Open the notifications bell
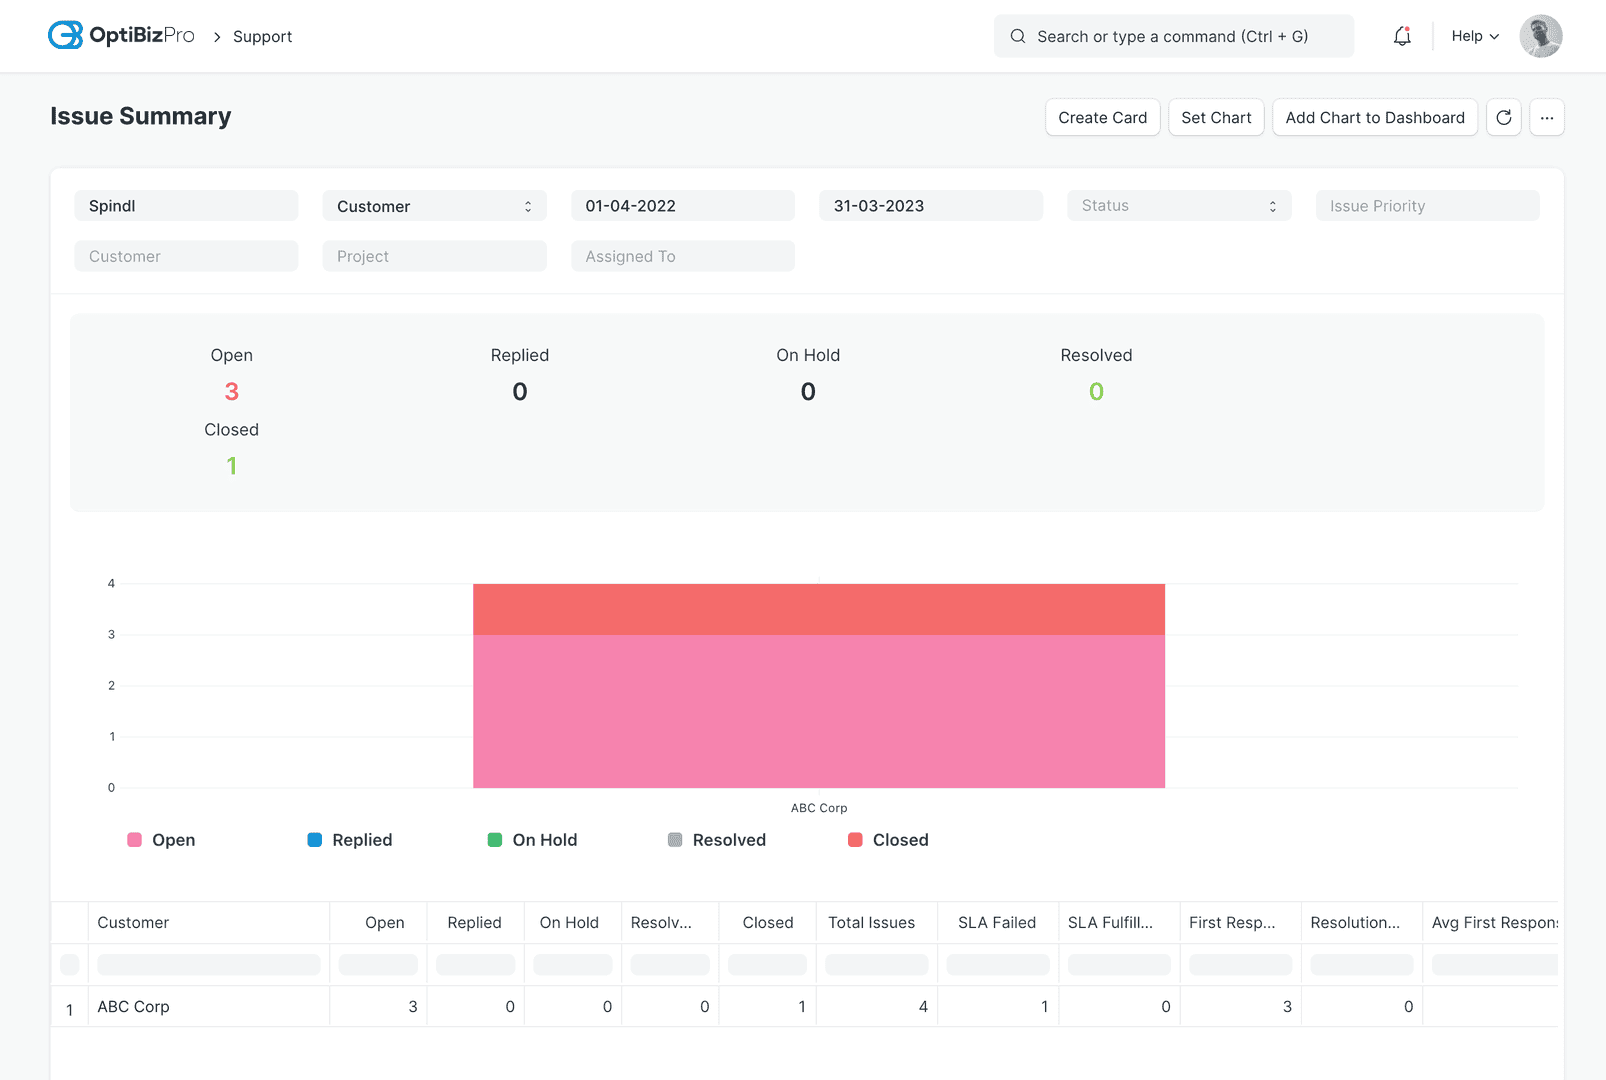 click(x=1402, y=36)
